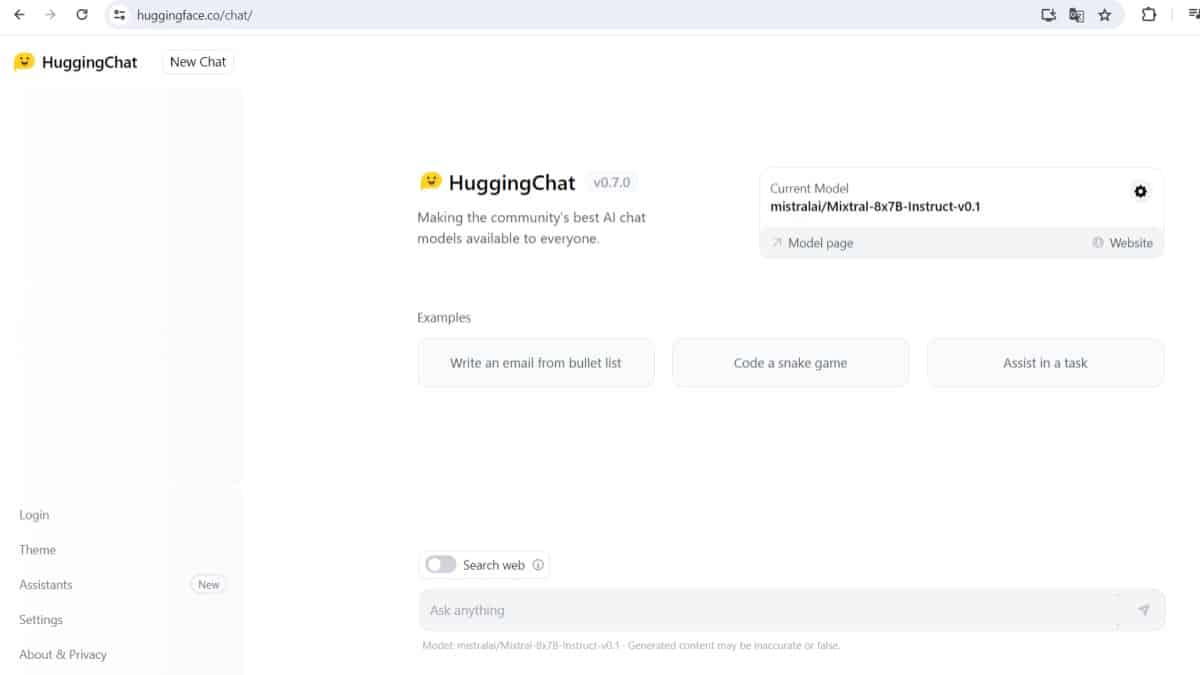Viewport: 1200px width, 675px height.
Task: Click the Search web info icon
Action: [x=538, y=565]
